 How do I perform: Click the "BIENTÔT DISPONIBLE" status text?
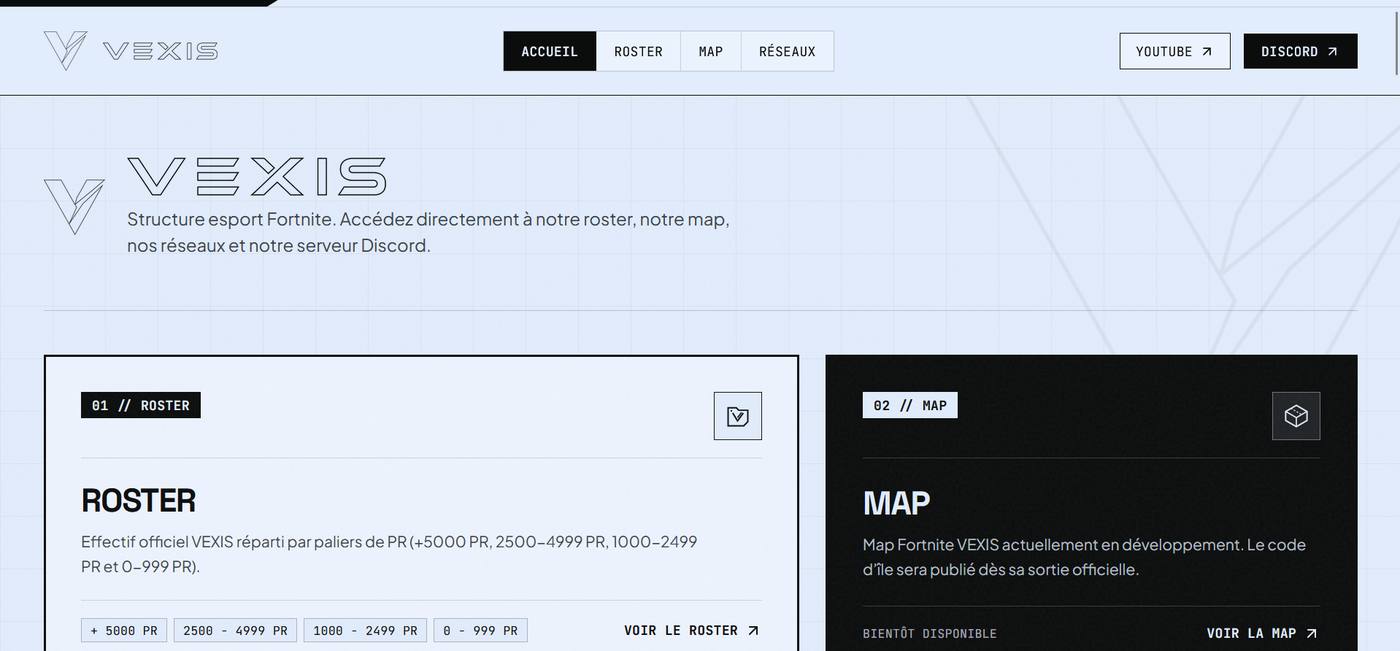930,633
